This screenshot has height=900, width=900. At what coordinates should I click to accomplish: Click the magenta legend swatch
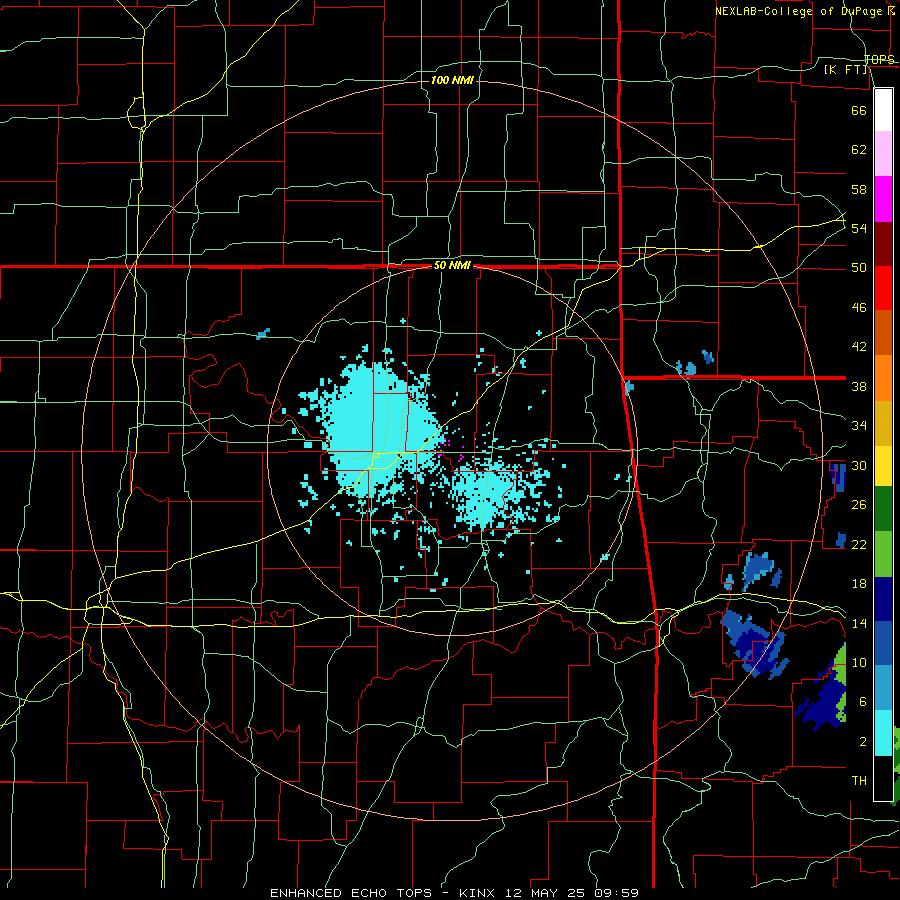pyautogui.click(x=883, y=199)
